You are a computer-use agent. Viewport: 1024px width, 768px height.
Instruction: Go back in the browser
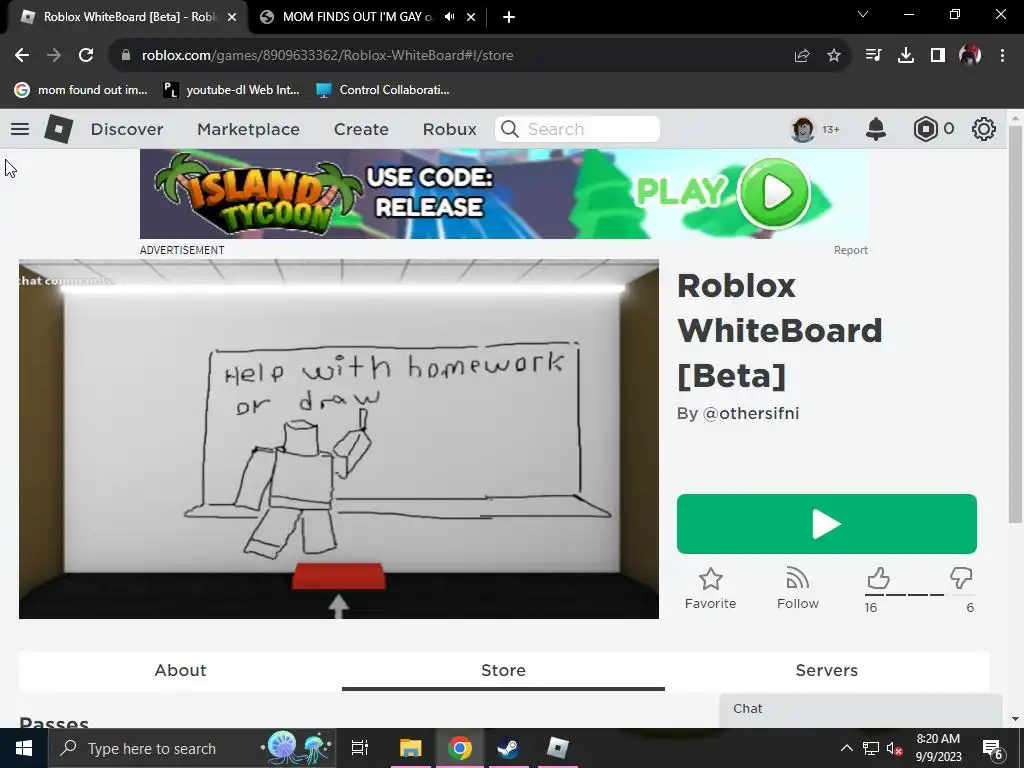coord(22,56)
